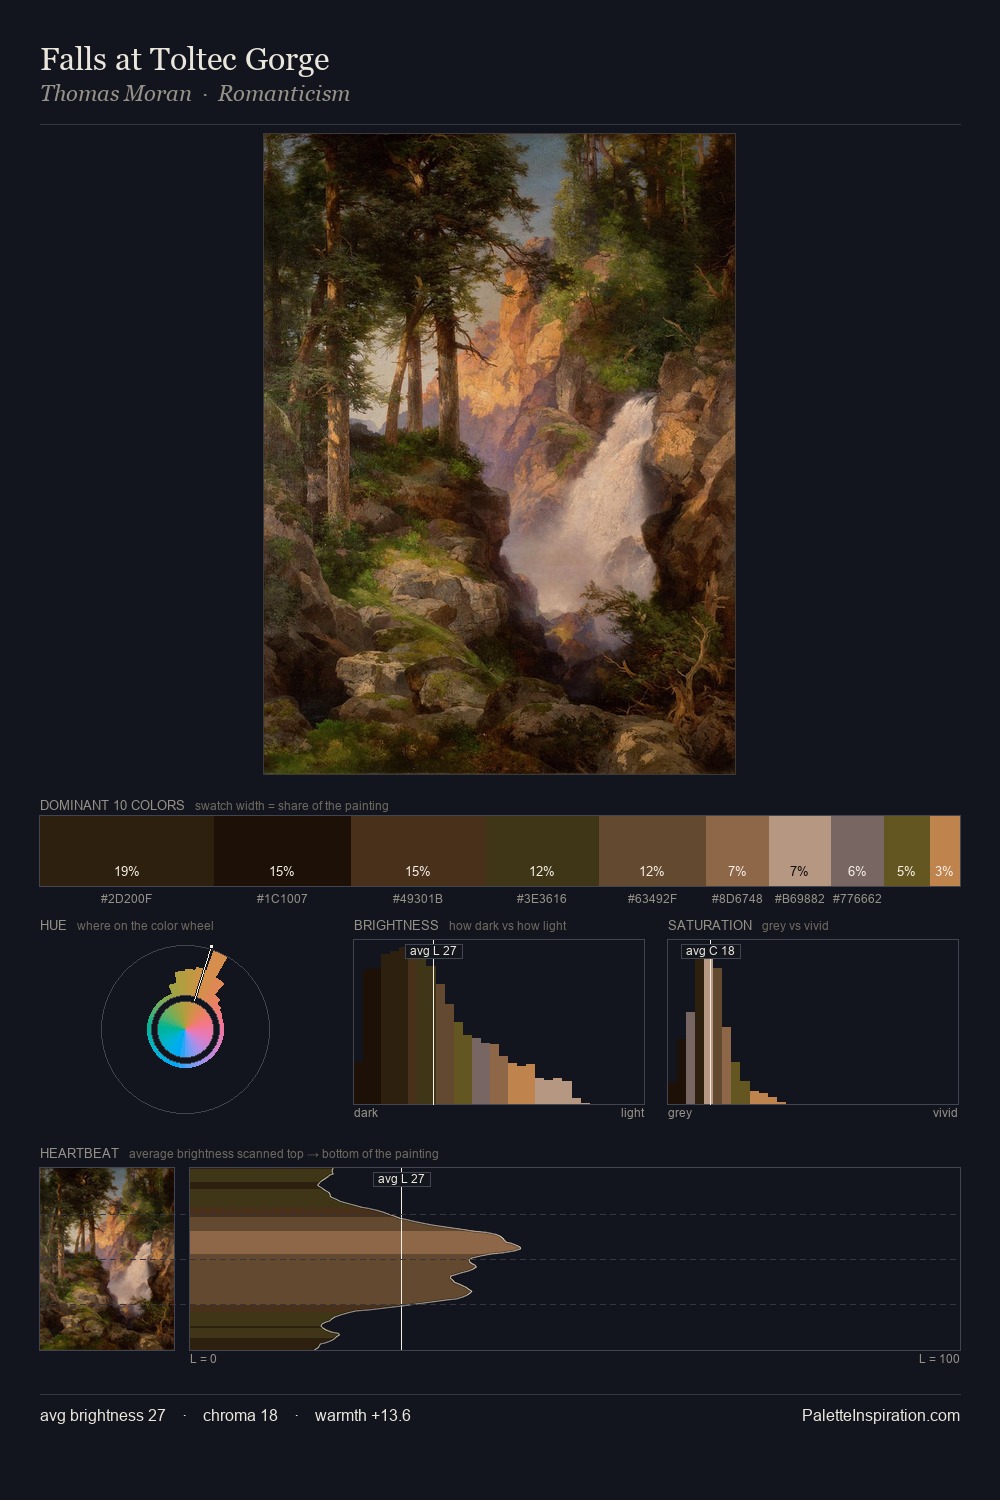
Task: Click the 'grey' axis label
Action: pos(680,1113)
